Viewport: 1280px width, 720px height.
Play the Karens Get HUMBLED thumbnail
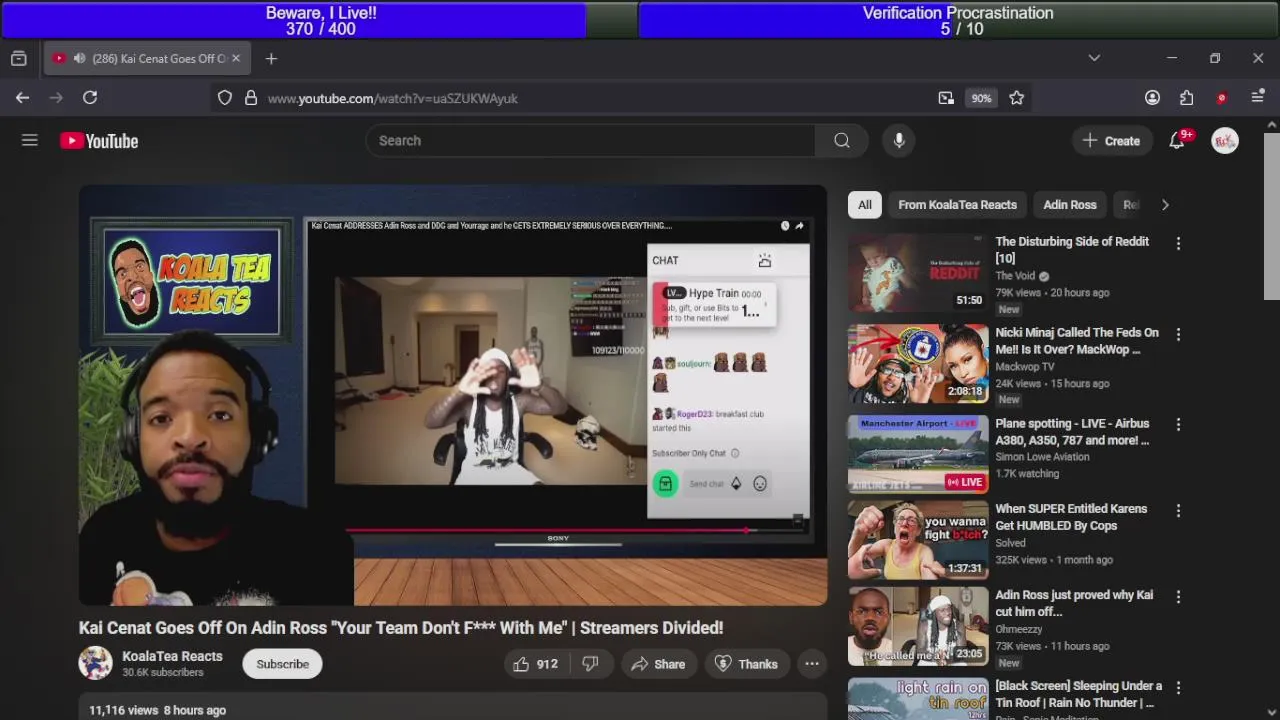click(918, 540)
